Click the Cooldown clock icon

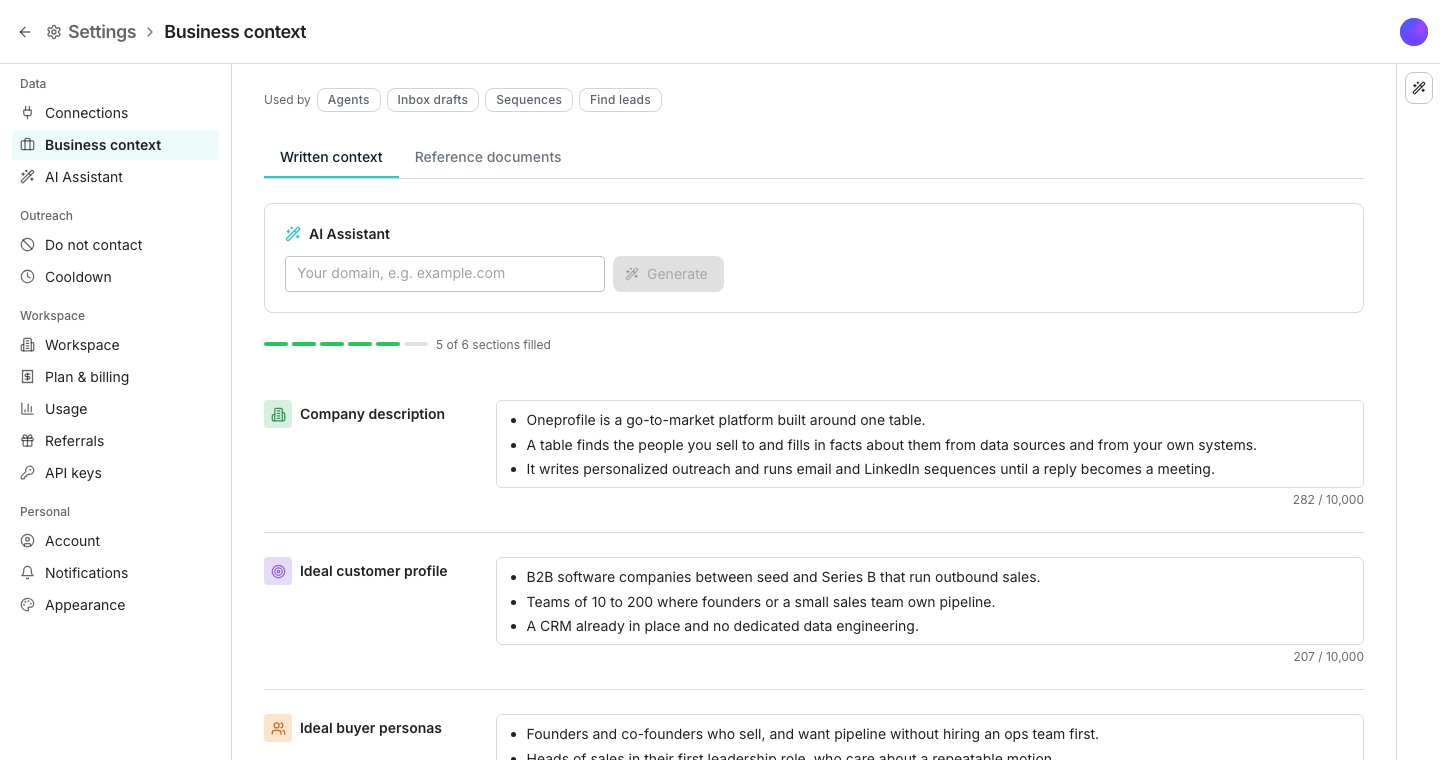[x=27, y=277]
